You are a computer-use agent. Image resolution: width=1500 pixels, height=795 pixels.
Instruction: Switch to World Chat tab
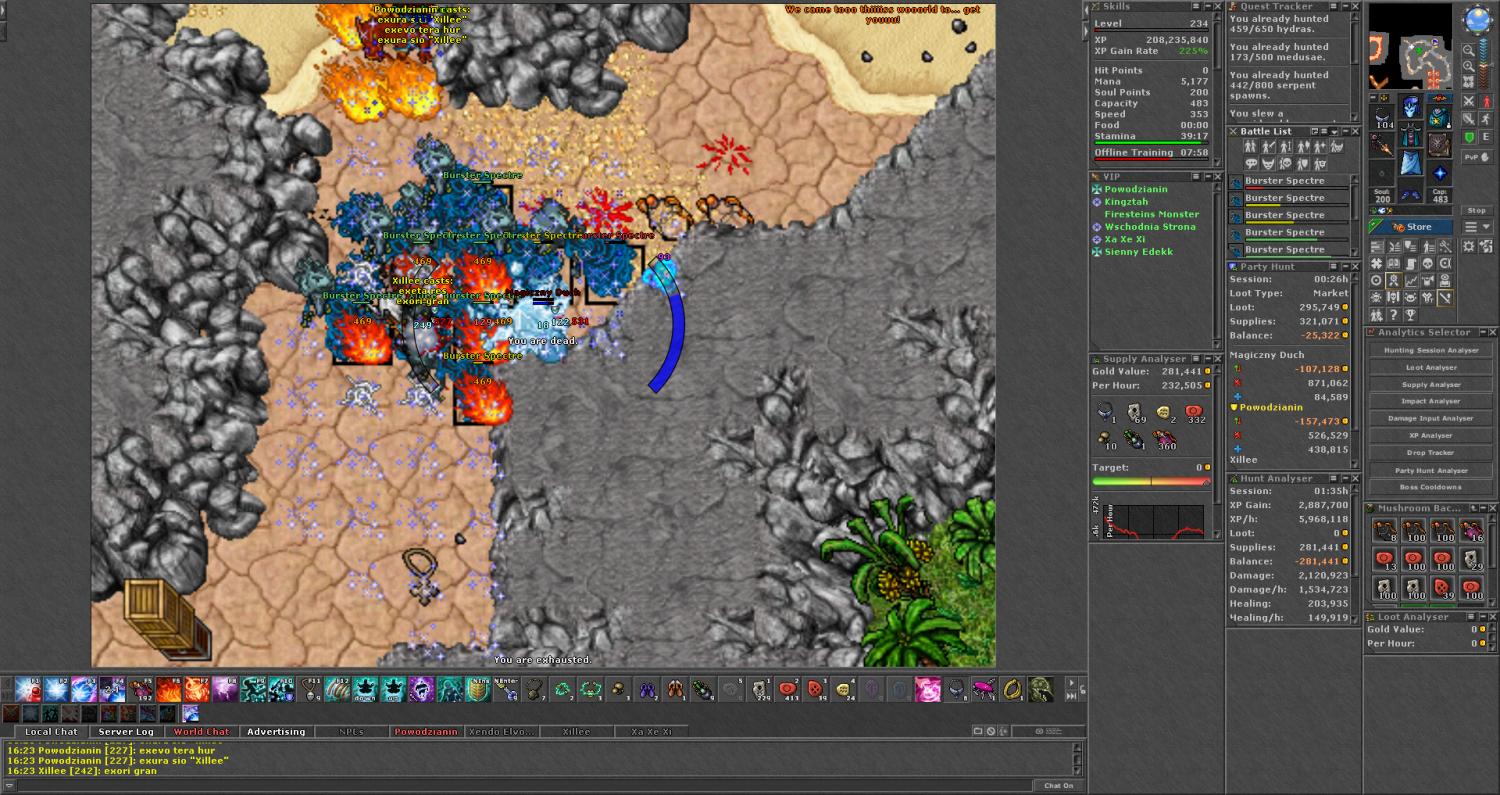[x=202, y=732]
